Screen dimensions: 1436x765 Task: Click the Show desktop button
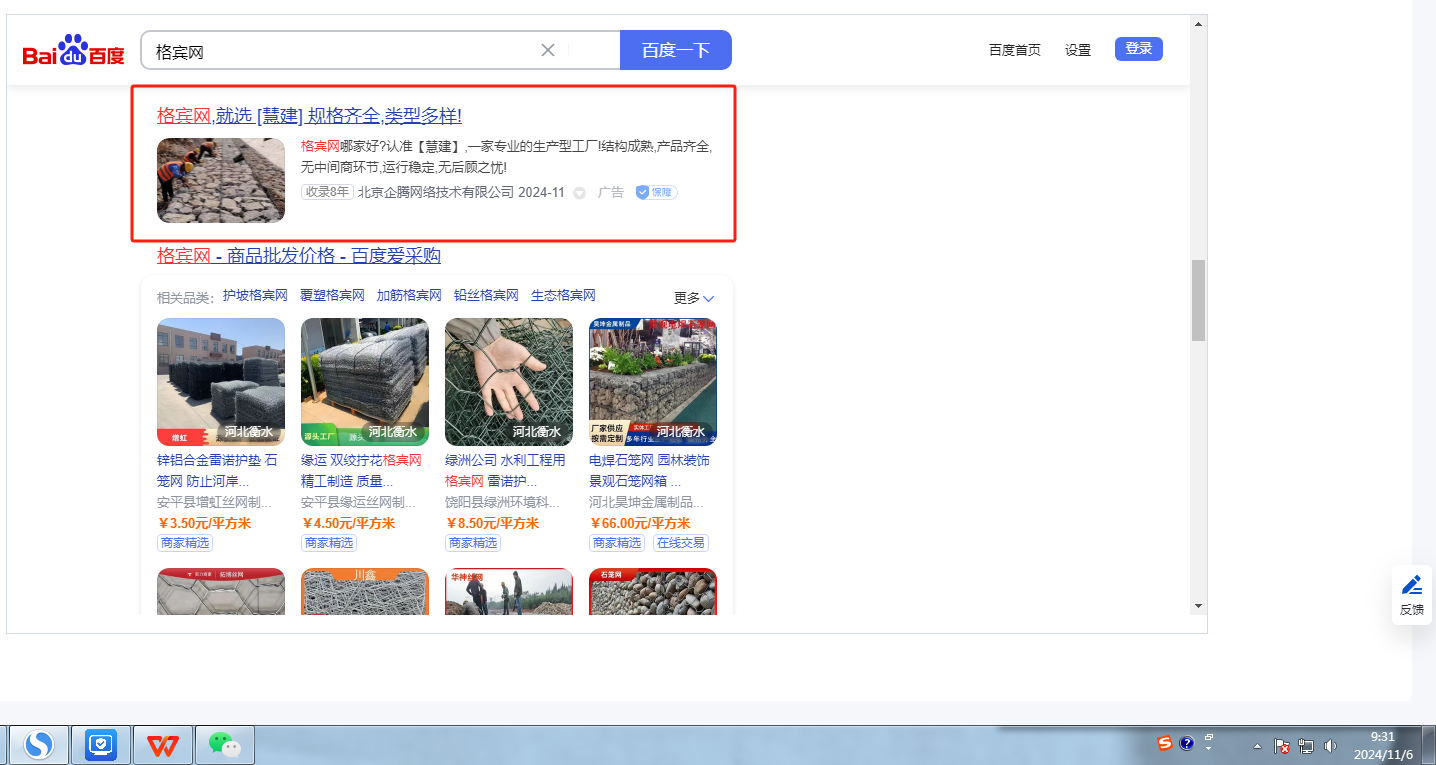click(x=1429, y=745)
